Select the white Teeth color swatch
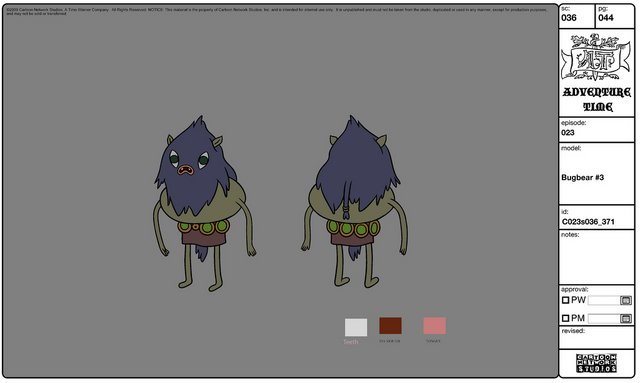 [x=356, y=327]
